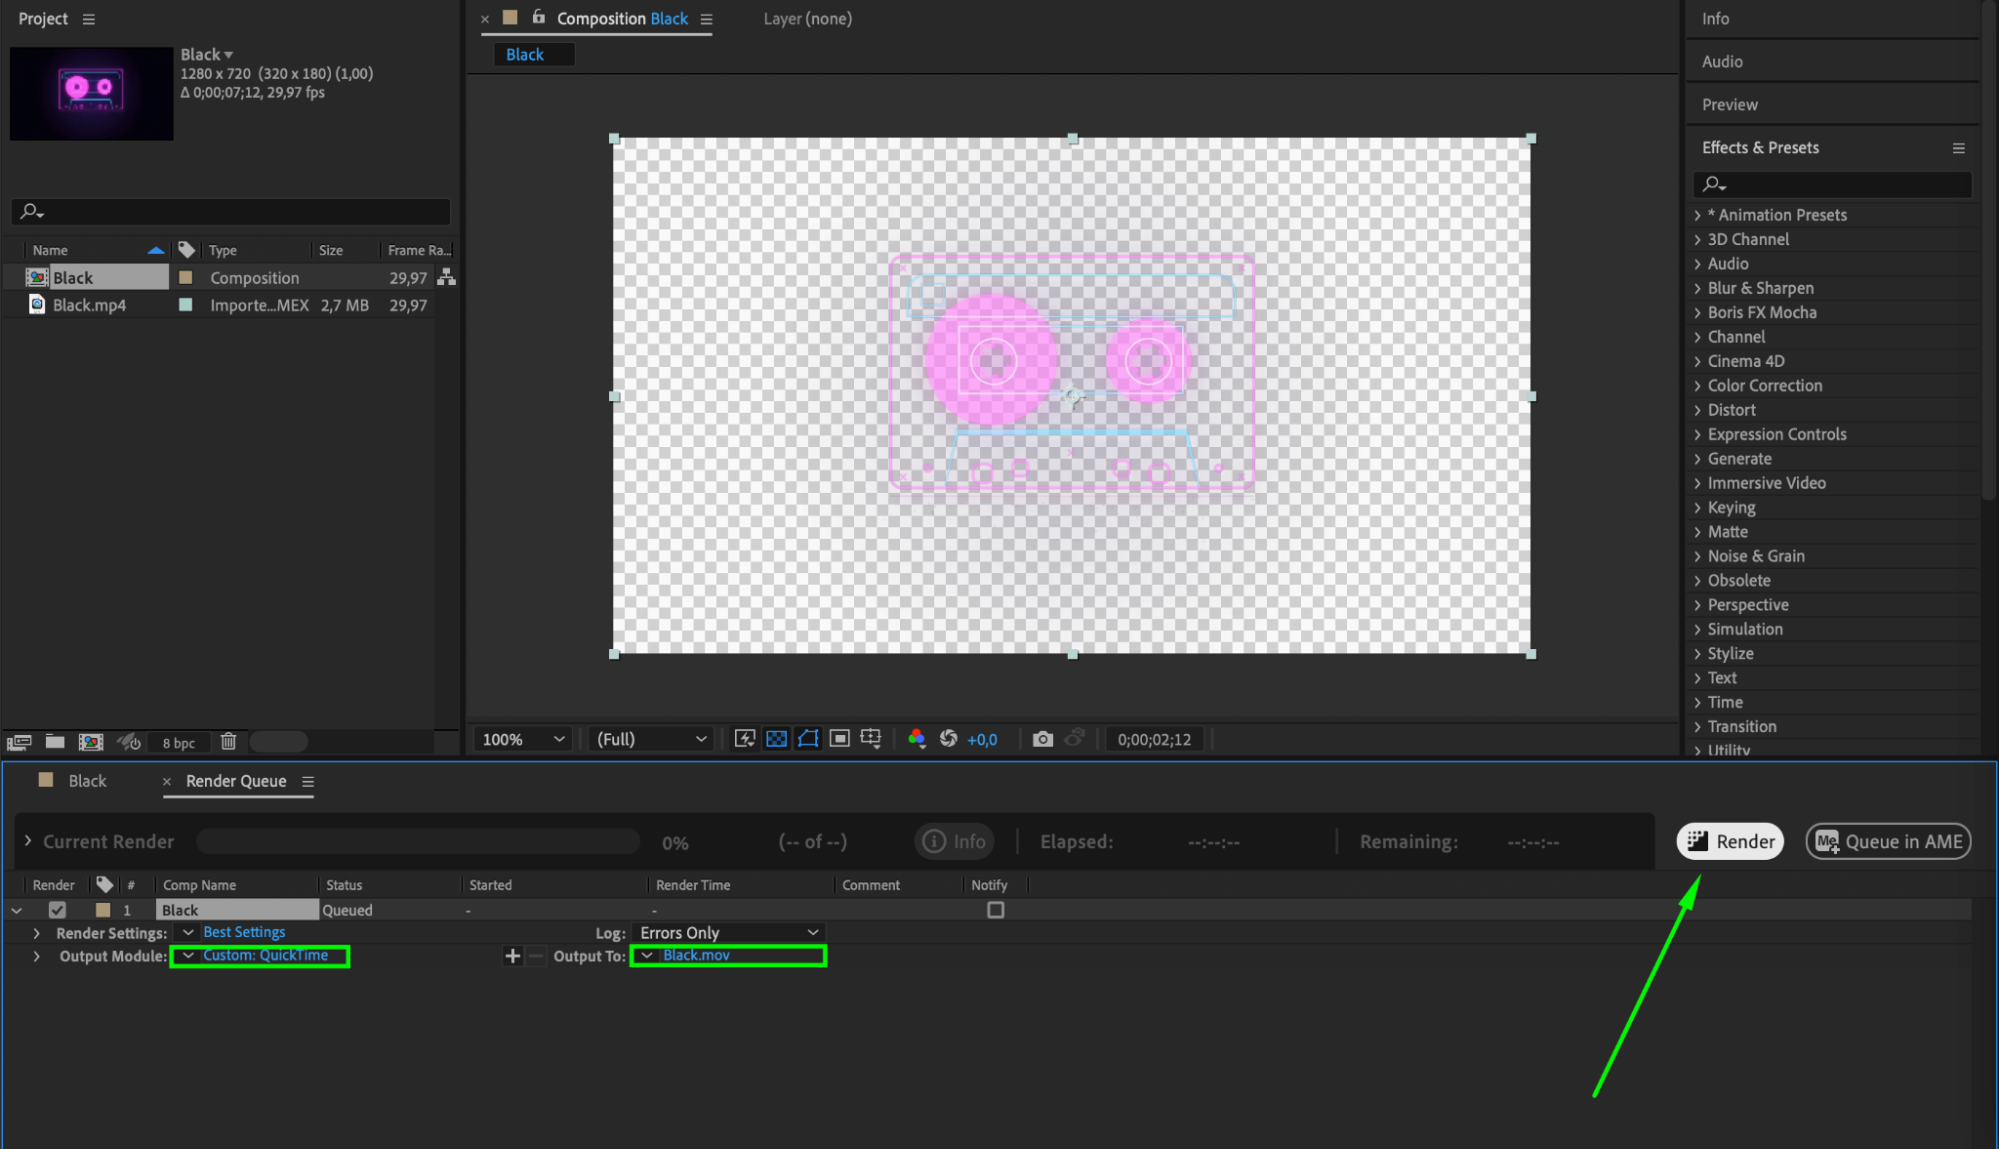Expand the Color Correction effects category

click(x=1697, y=386)
